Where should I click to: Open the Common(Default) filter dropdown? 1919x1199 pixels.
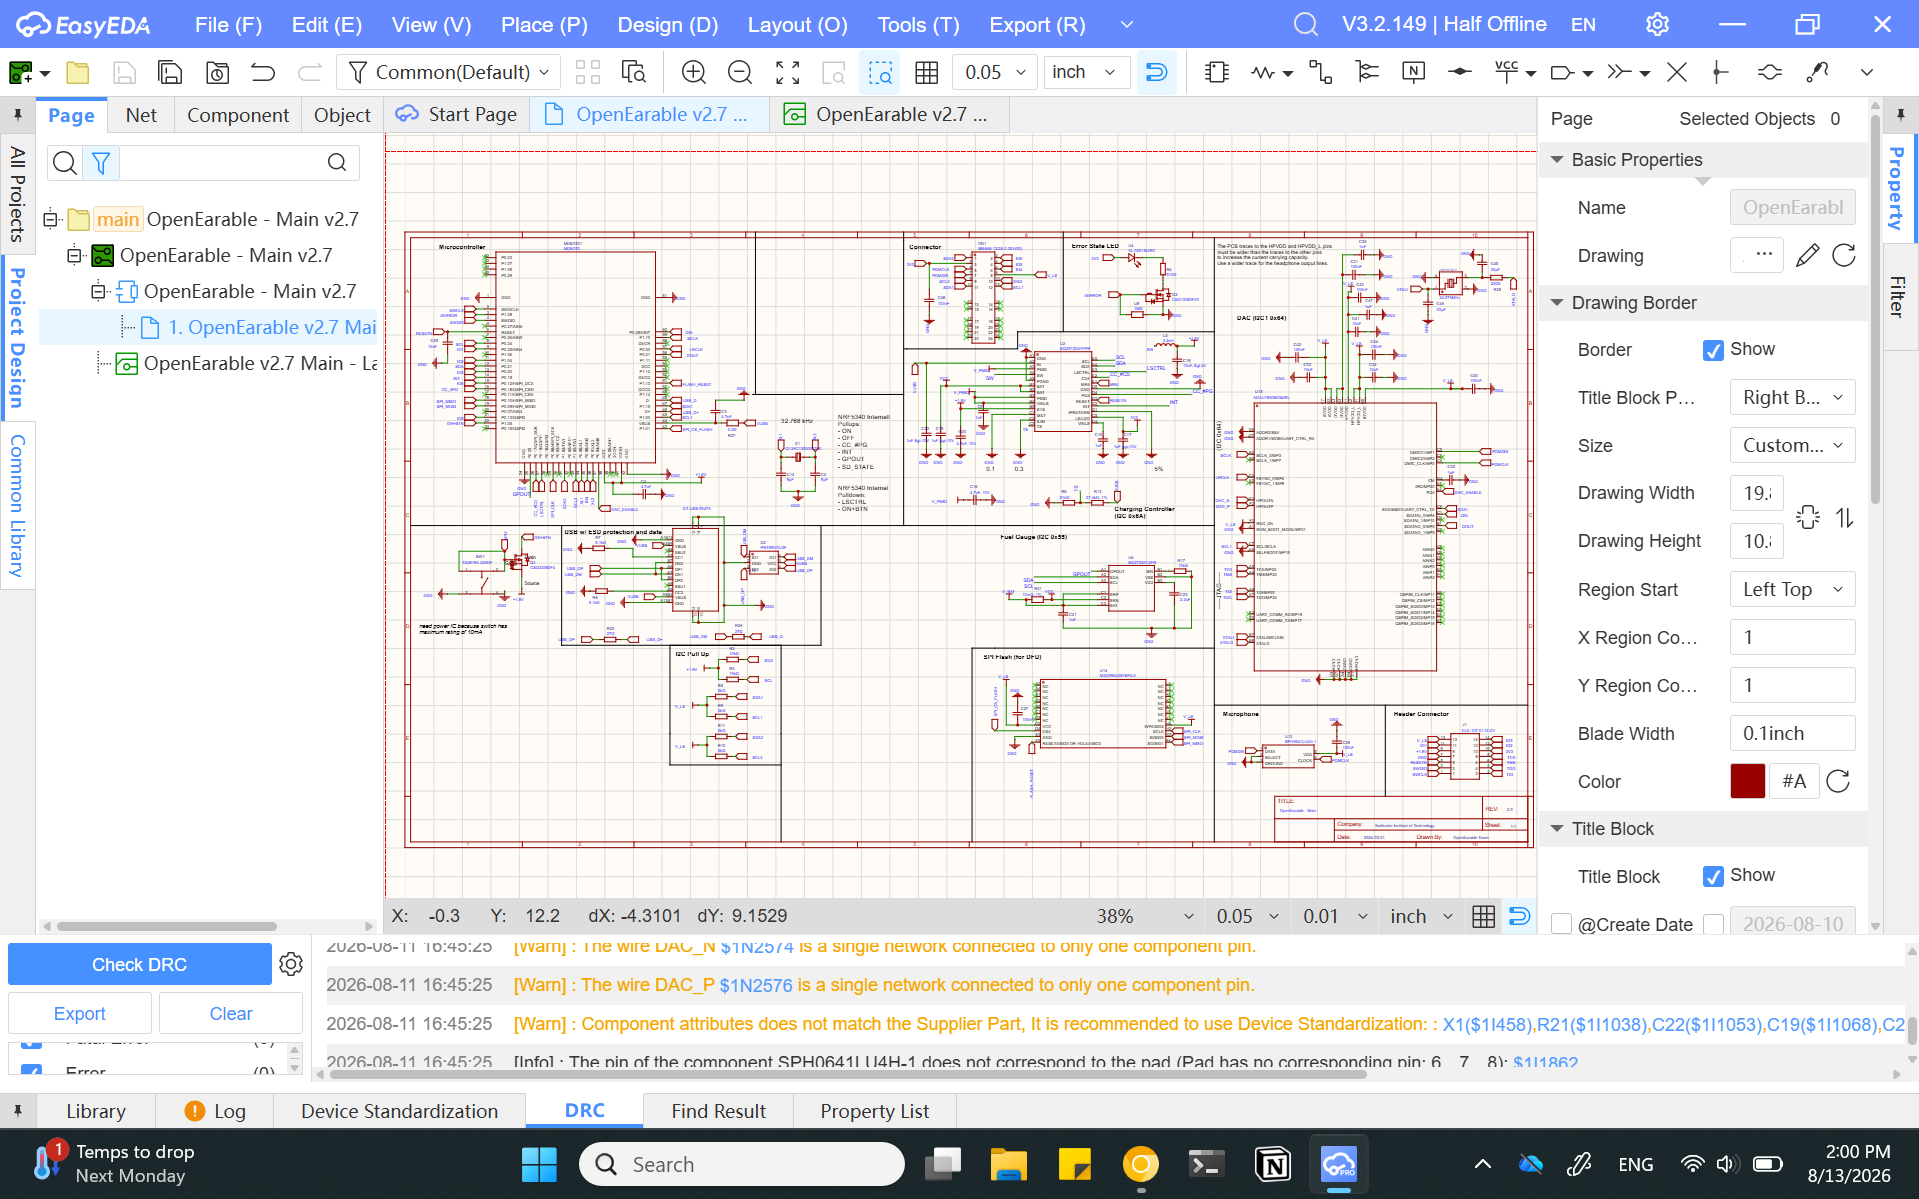coord(449,72)
